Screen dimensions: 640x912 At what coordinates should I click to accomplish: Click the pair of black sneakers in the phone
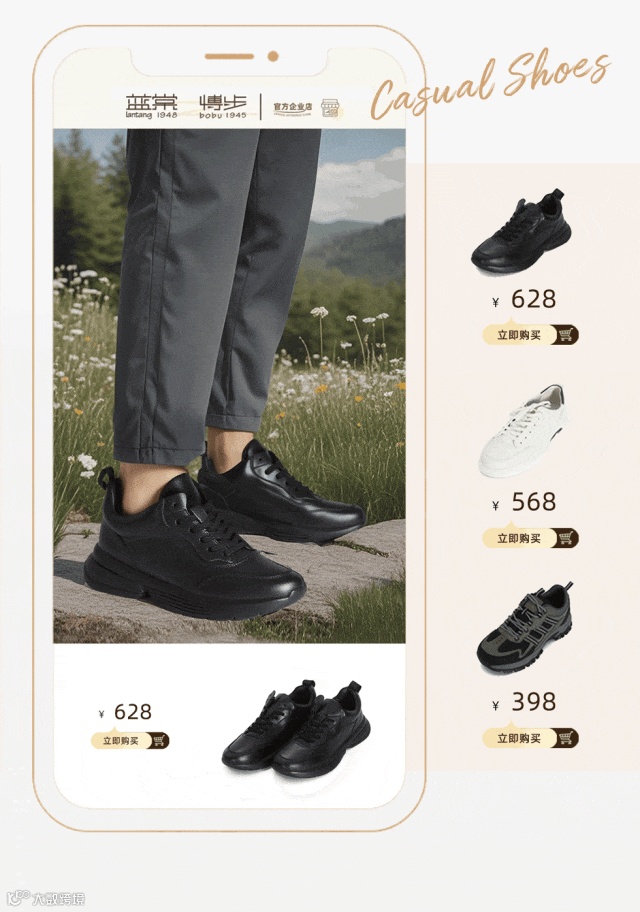tap(296, 728)
